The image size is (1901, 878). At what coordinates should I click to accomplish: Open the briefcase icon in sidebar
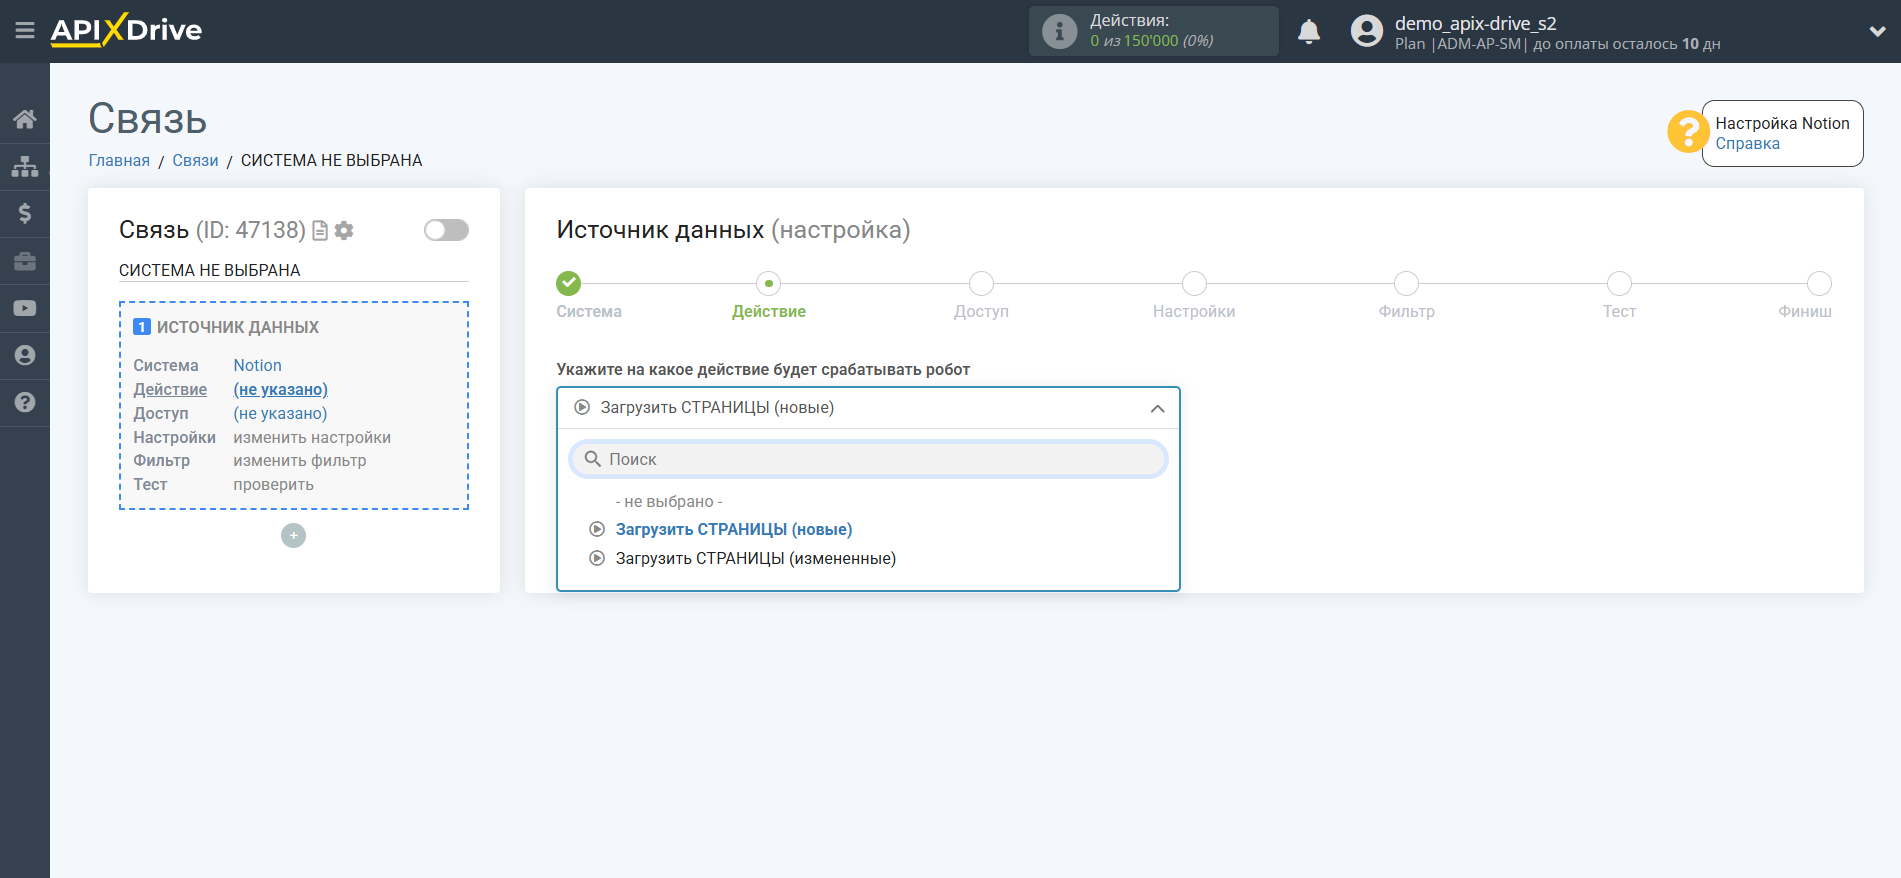coord(25,261)
